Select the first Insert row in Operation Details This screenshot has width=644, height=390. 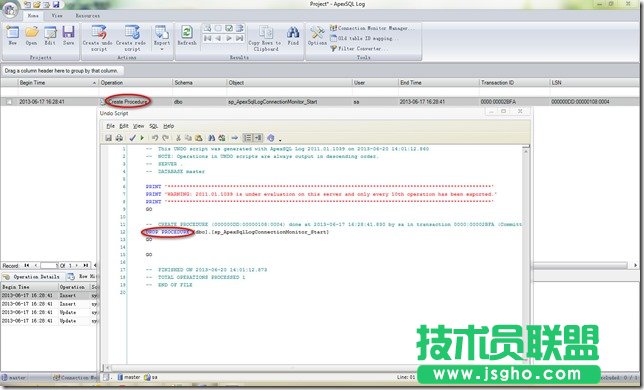click(49, 295)
